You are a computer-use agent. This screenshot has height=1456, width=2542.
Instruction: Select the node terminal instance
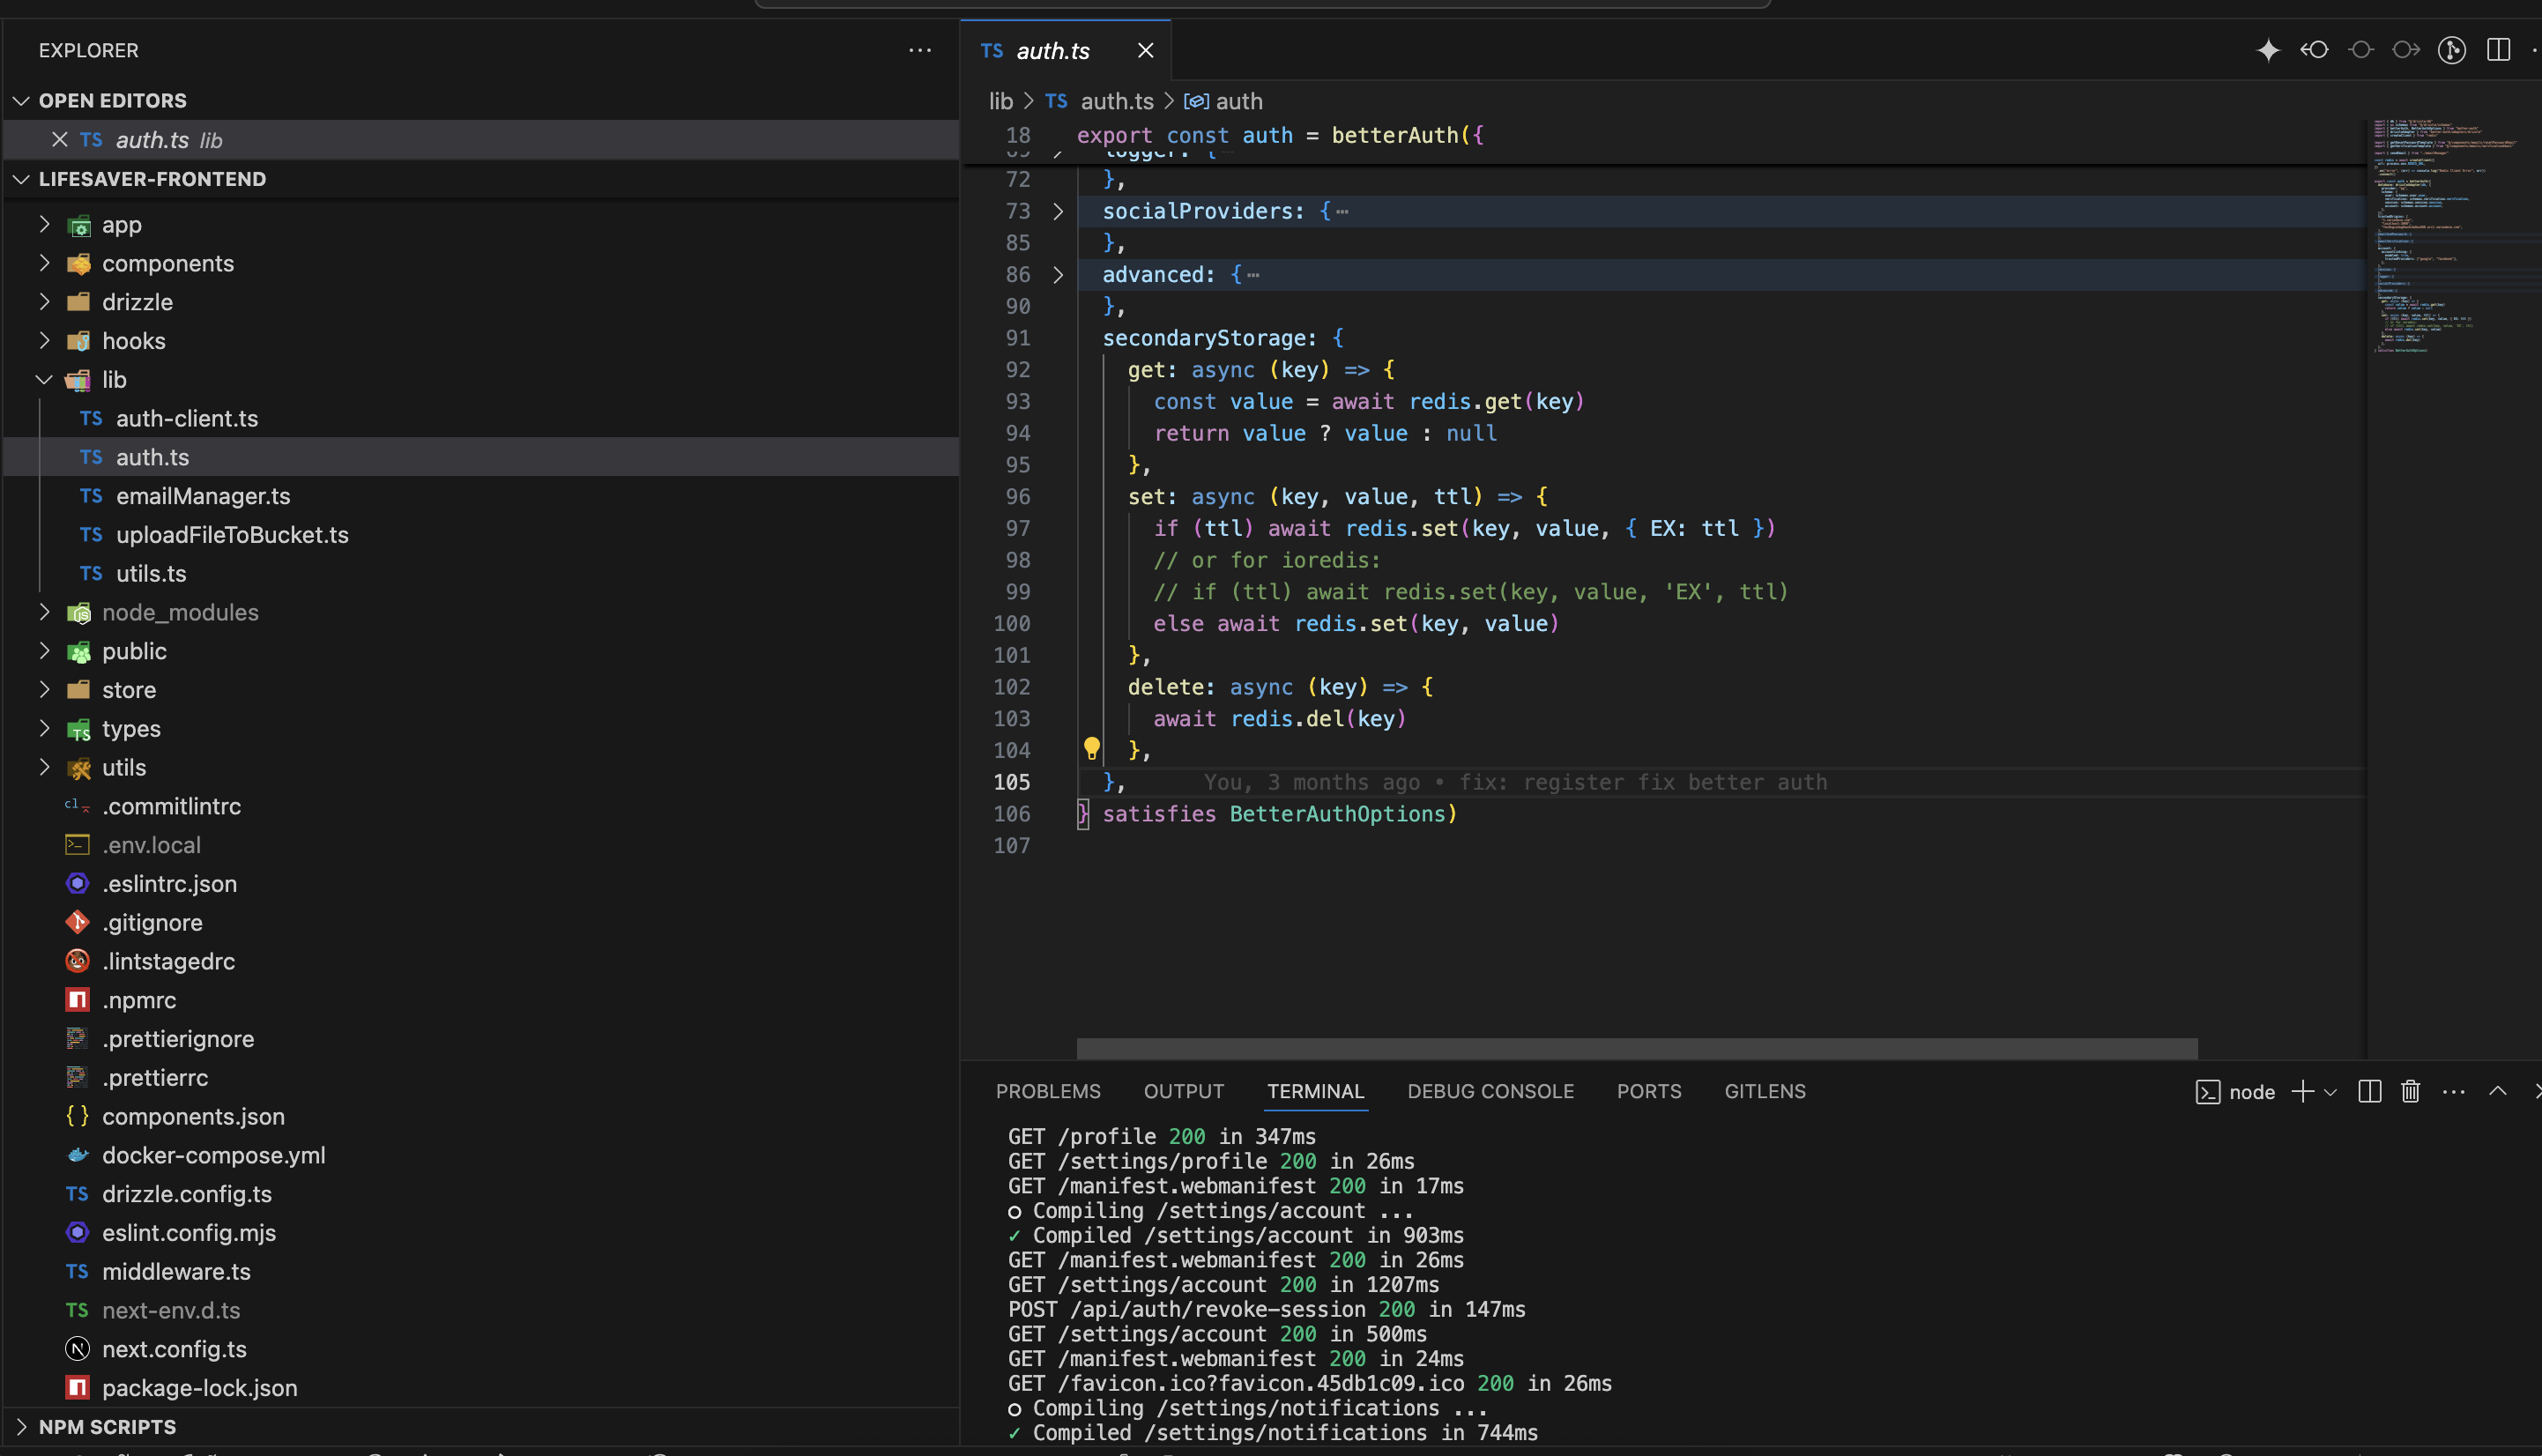[2235, 1092]
